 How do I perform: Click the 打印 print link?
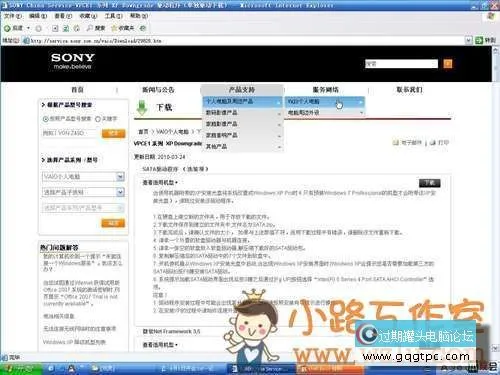[x=439, y=143]
